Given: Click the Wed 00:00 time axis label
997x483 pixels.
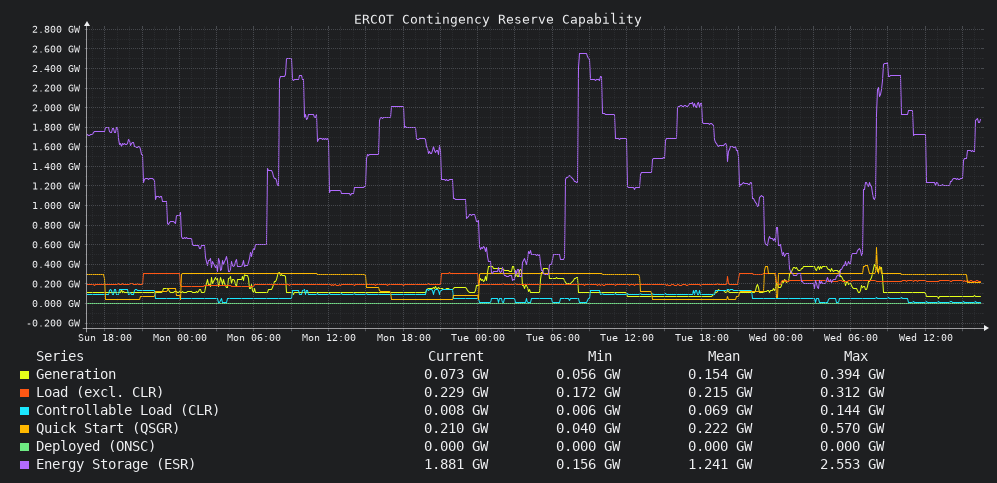Looking at the screenshot, I should (776, 338).
